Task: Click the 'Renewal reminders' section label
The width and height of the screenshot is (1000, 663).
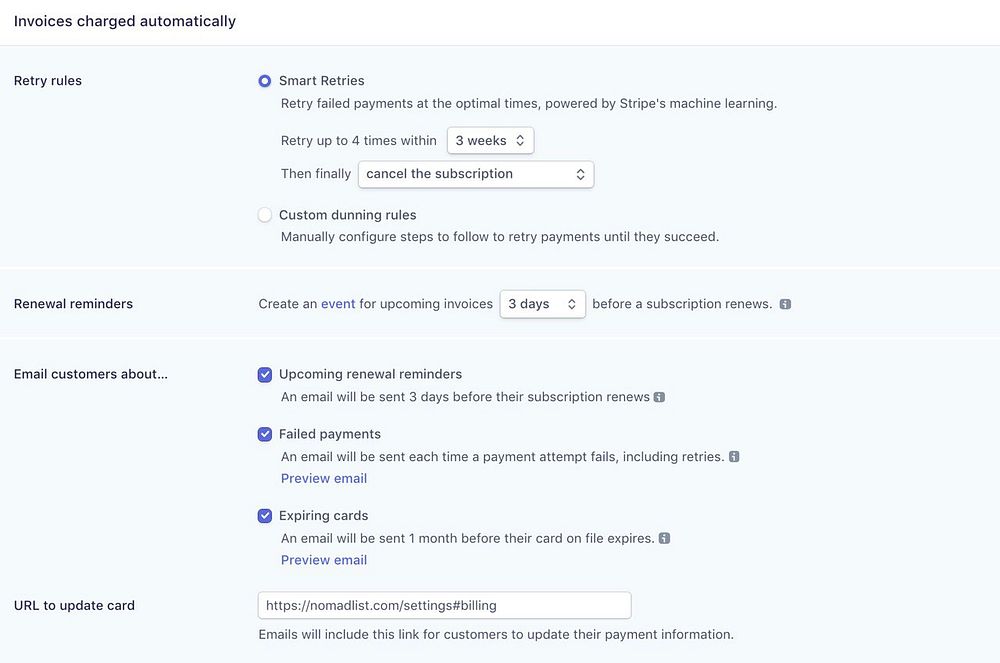Action: [x=73, y=304]
